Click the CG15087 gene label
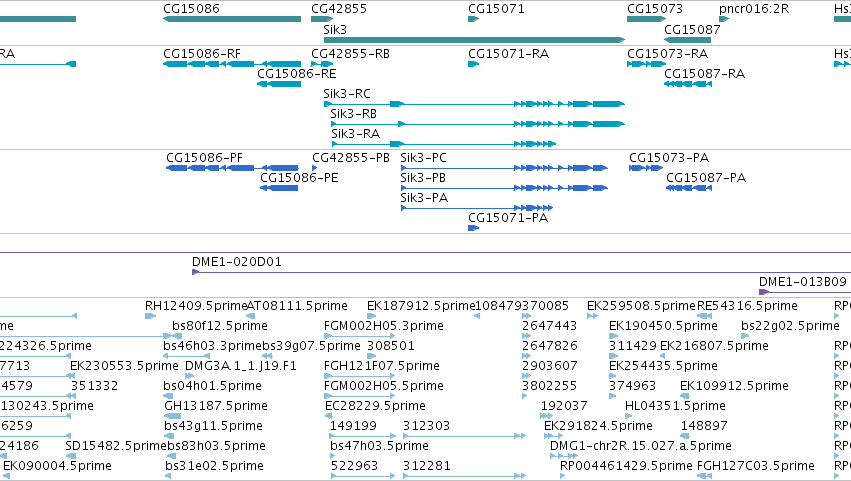 tap(692, 30)
